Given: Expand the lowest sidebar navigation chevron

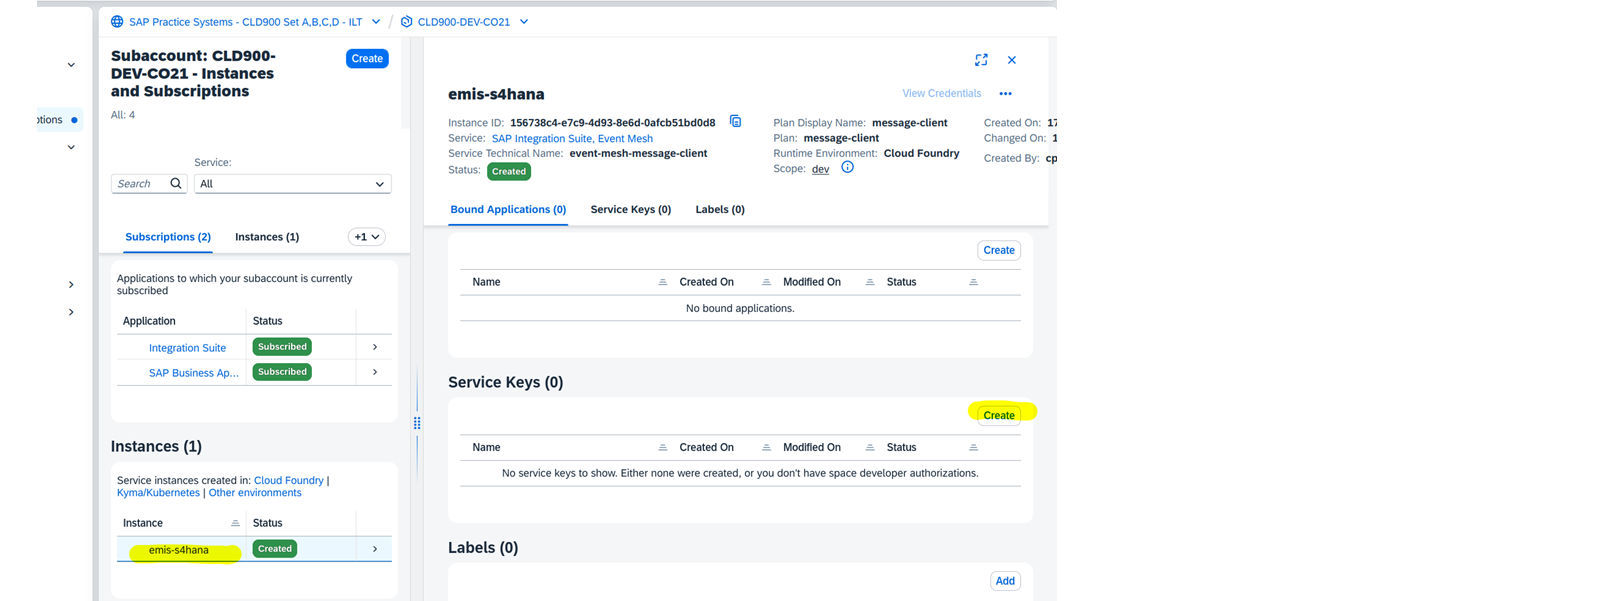Looking at the screenshot, I should (71, 312).
